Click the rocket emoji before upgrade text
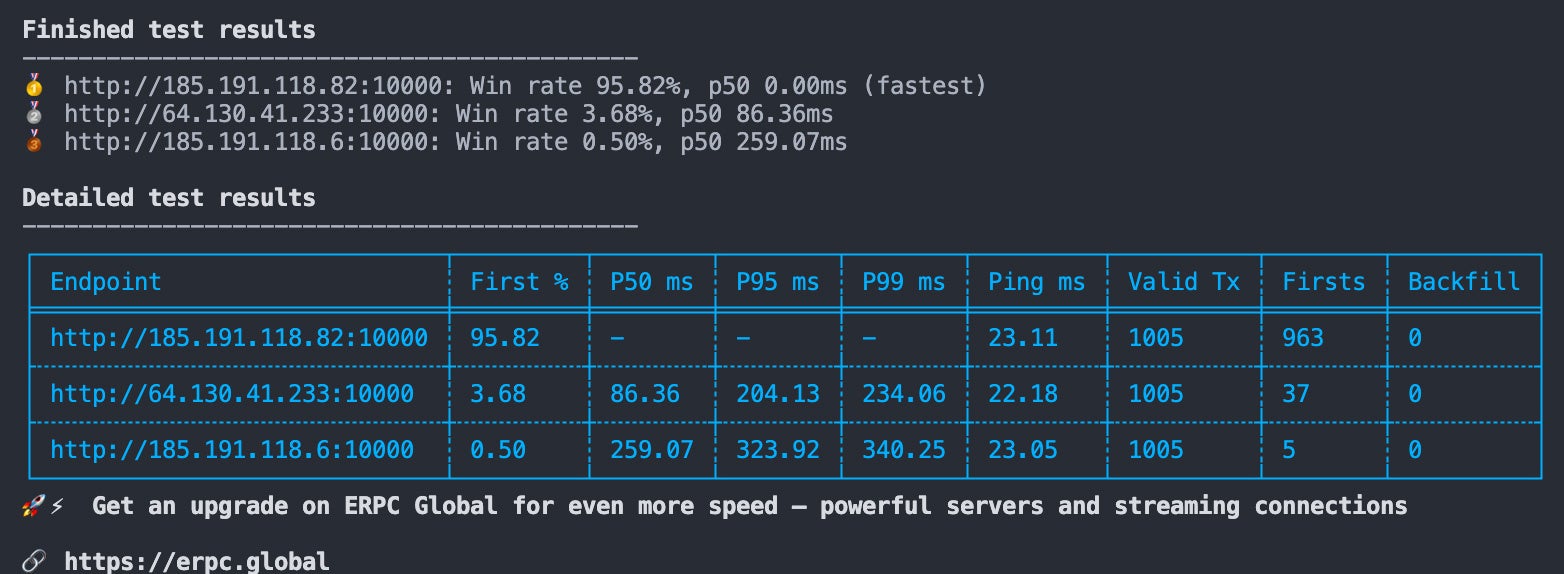The width and height of the screenshot is (1564, 574). point(32,506)
